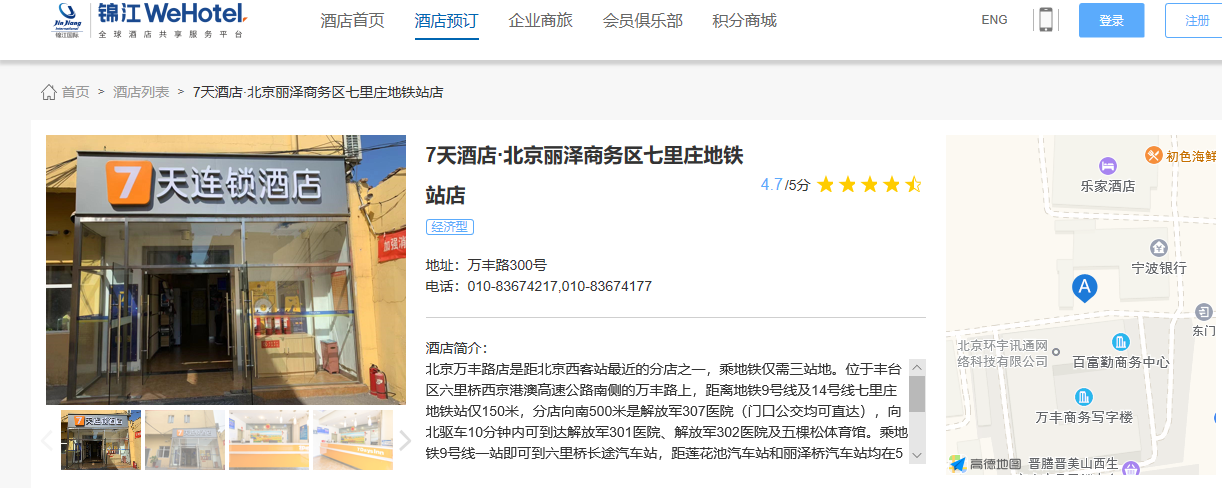1222x488 pixels.
Task: Select the fourth lobby thumbnail
Action: point(353,440)
